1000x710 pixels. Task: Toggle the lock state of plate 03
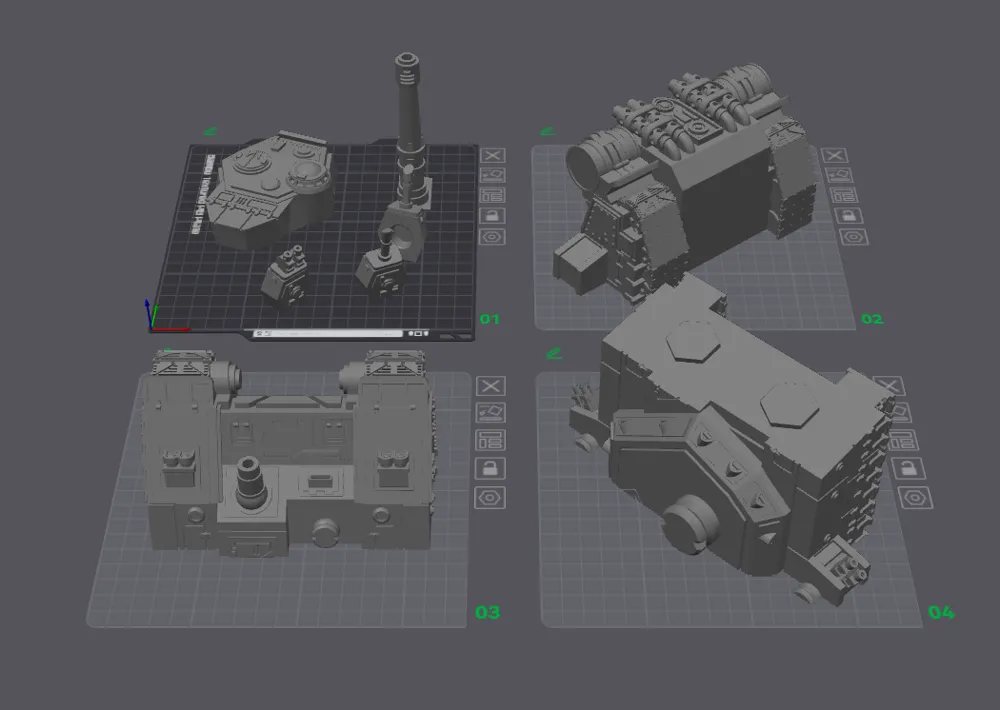tap(492, 469)
